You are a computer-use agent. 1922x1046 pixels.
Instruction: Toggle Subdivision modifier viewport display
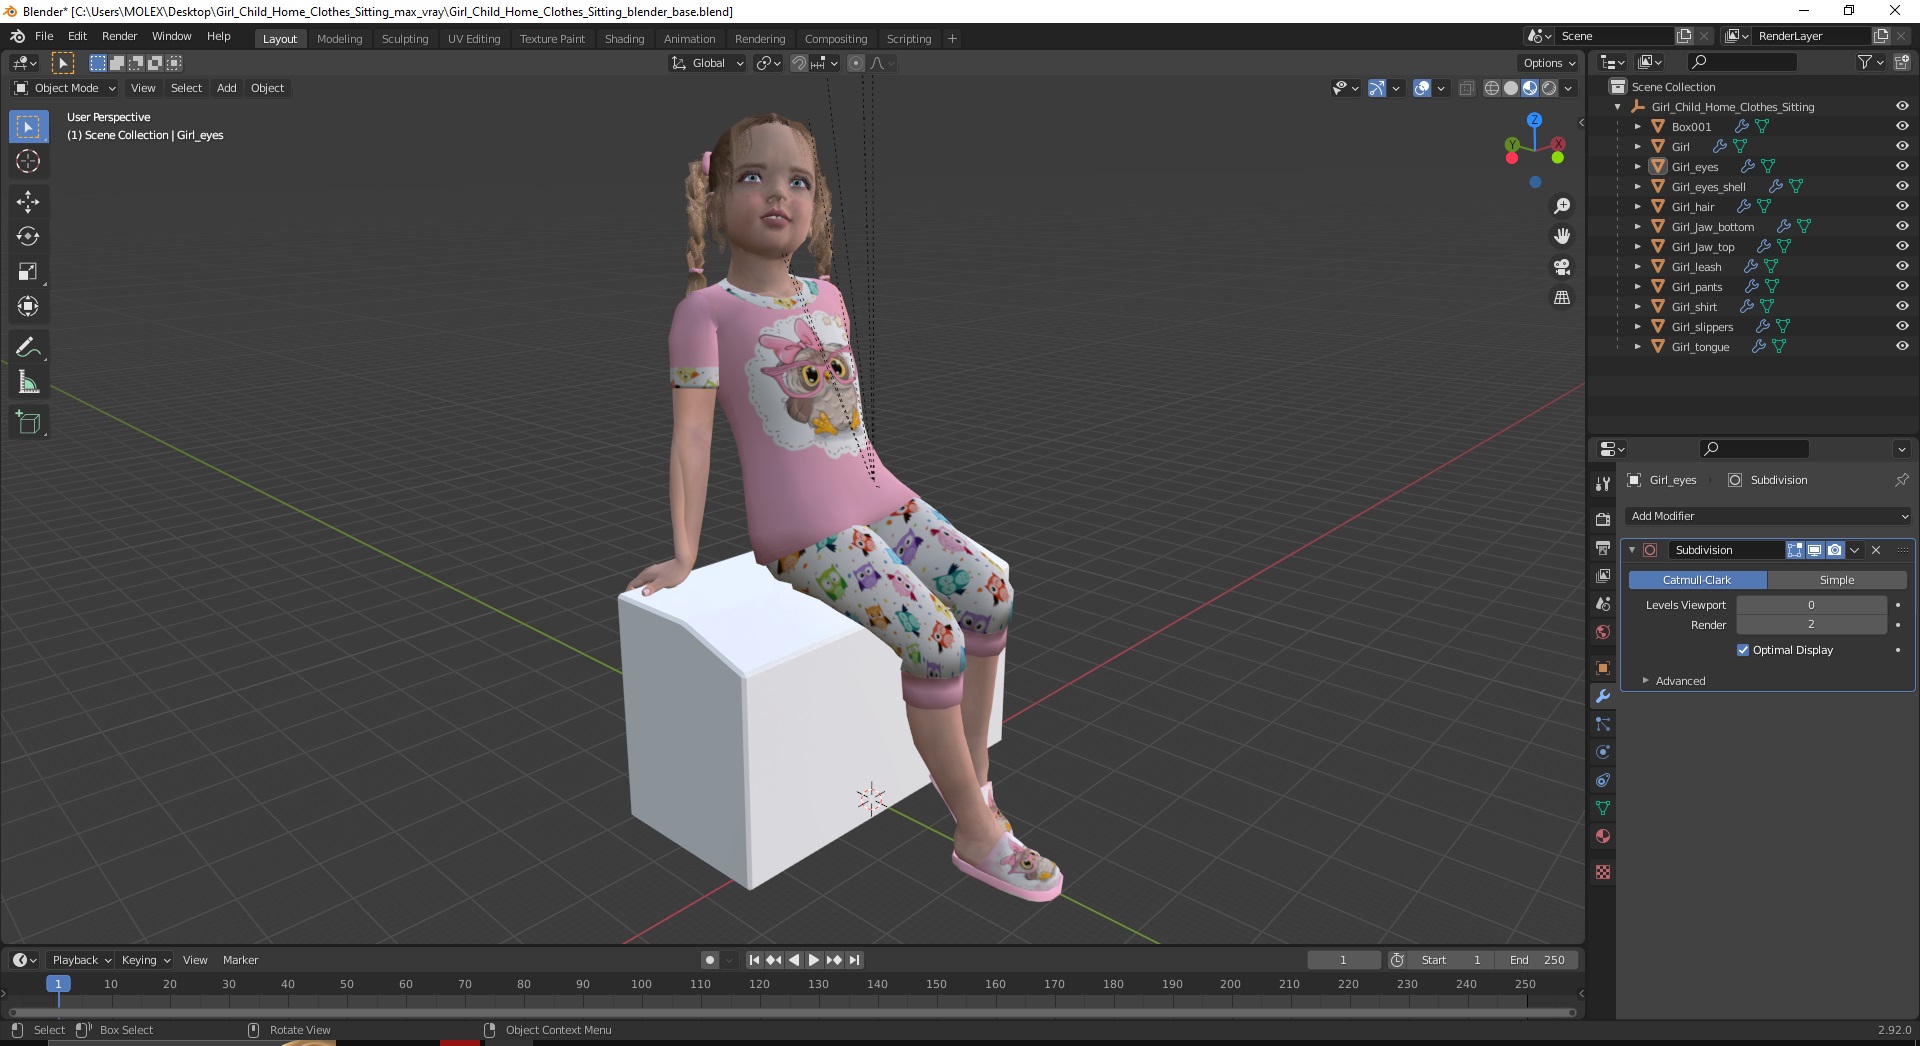click(x=1814, y=550)
